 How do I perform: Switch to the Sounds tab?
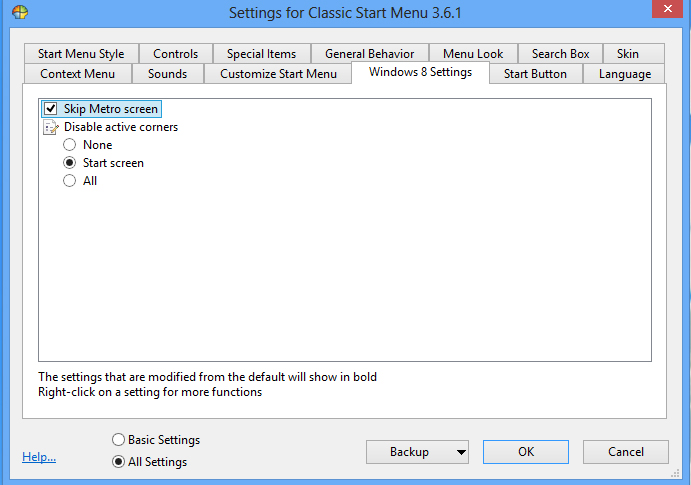167,74
